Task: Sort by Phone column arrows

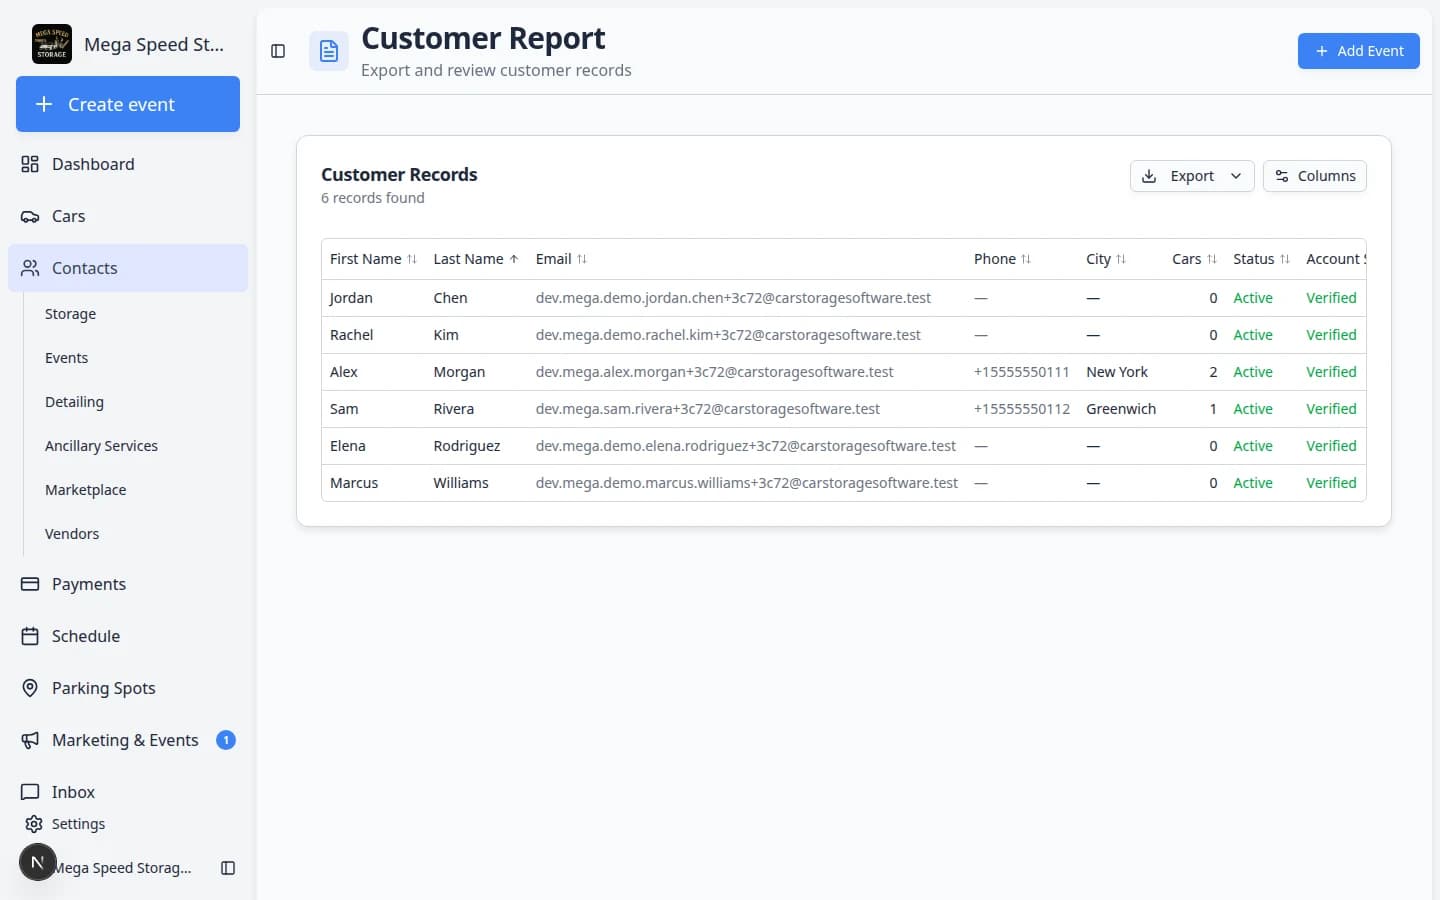Action: click(1026, 259)
